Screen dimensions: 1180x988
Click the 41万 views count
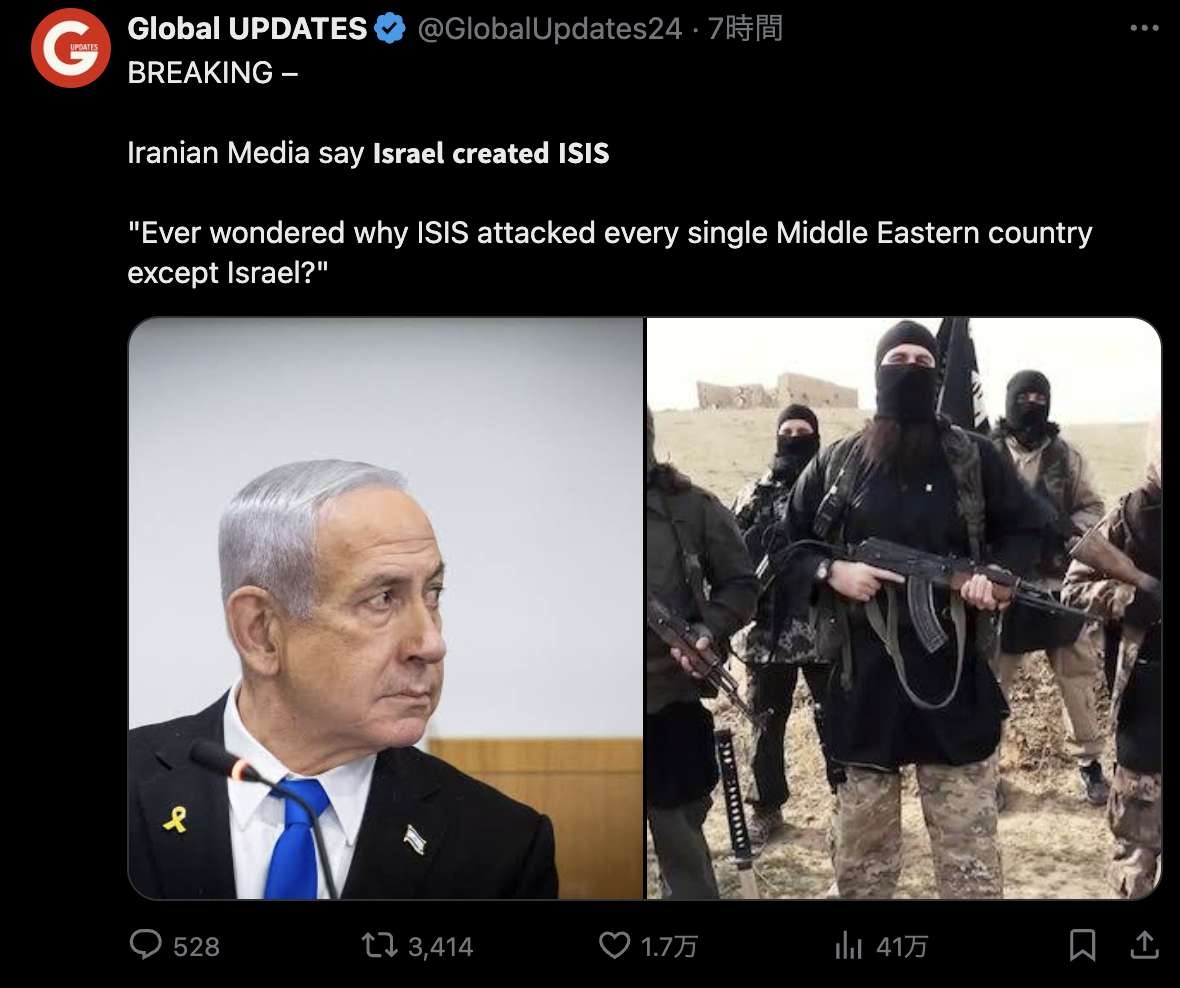coord(902,947)
